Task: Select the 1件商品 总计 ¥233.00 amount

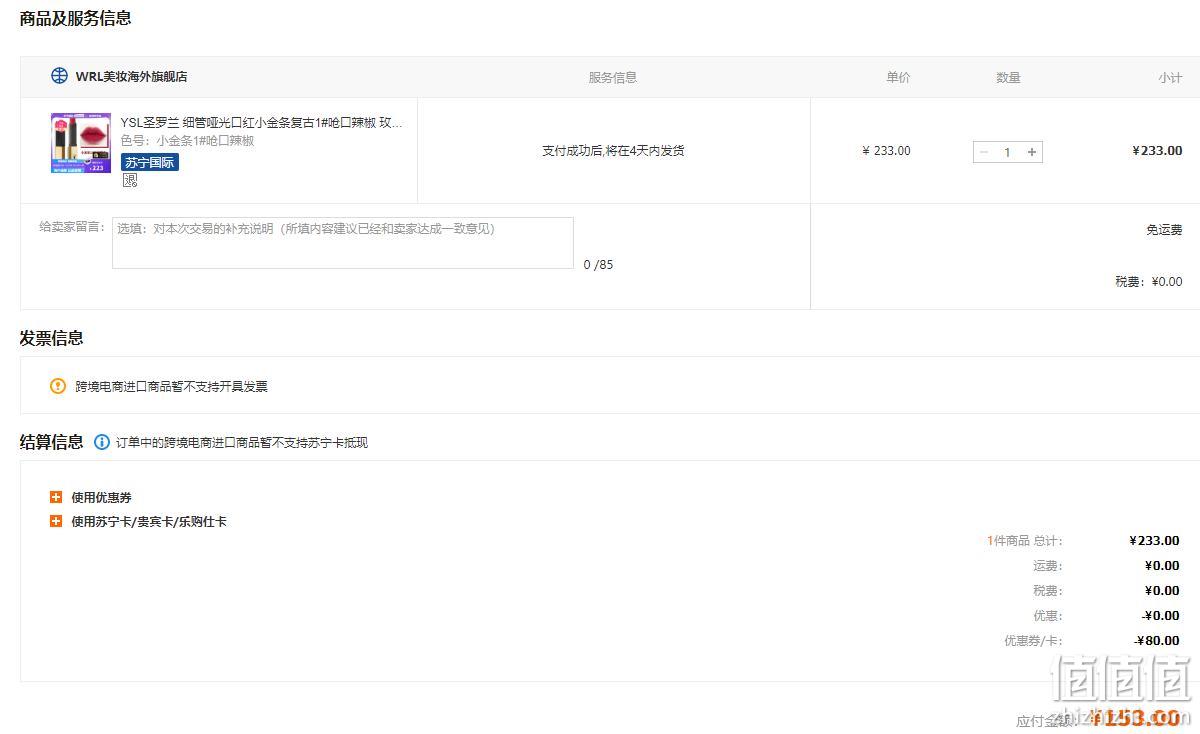Action: coord(1154,540)
